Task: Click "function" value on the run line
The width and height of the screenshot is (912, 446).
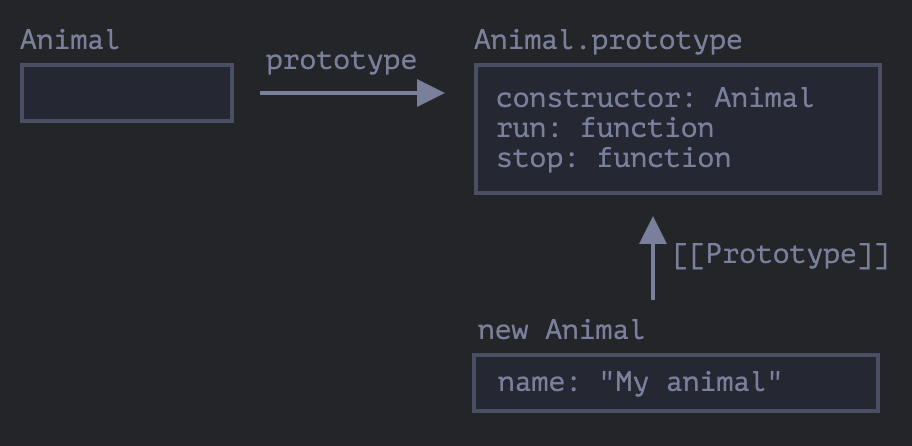Action: pos(647,128)
